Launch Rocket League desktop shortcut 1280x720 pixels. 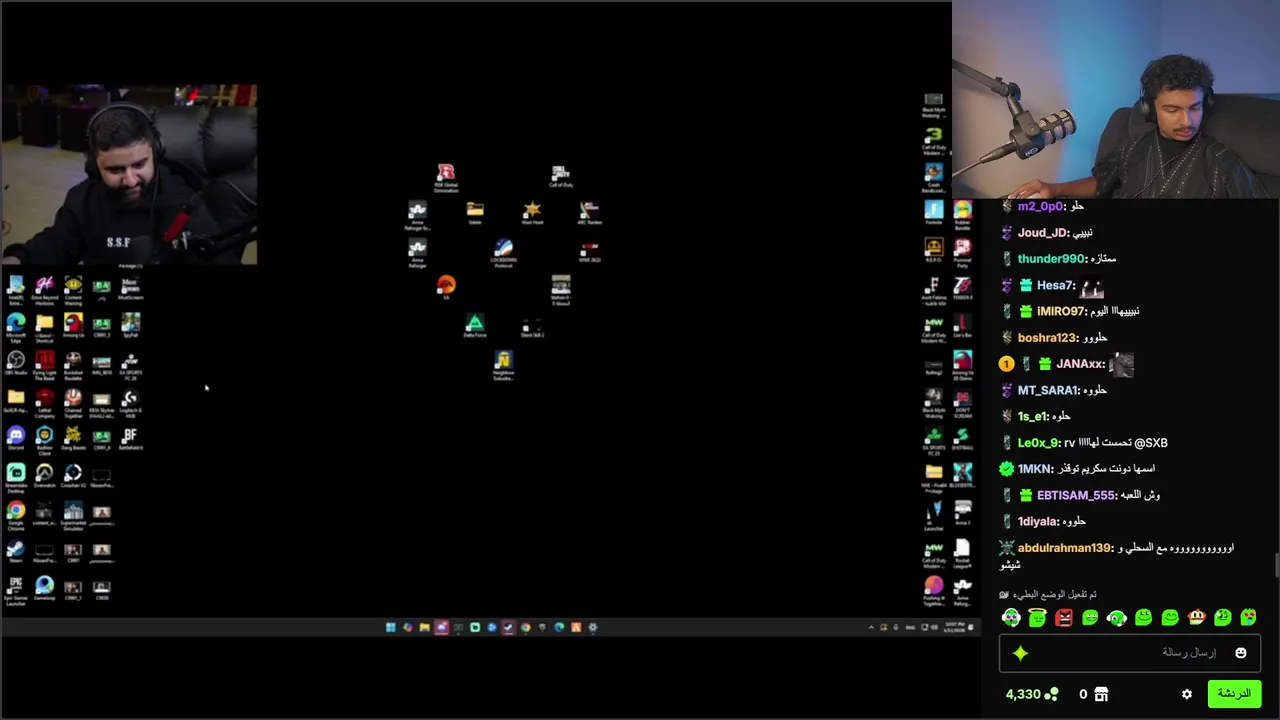tap(962, 554)
